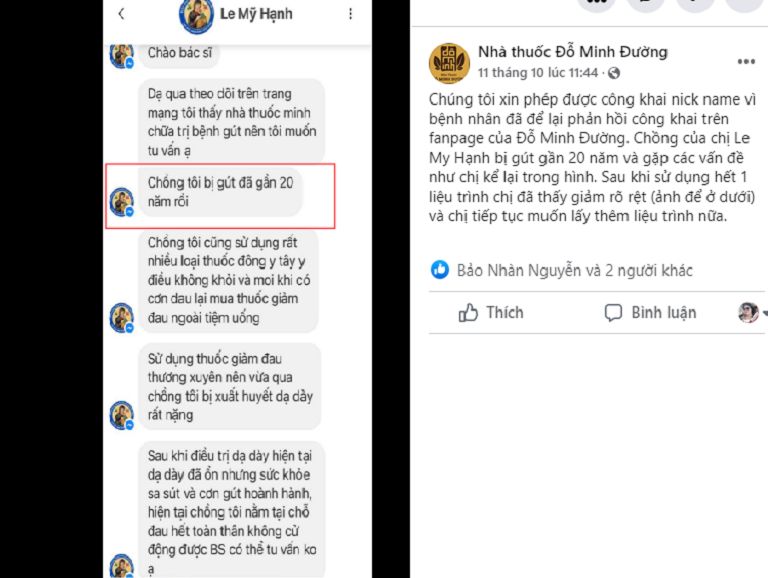Click the blue like reaction icon

coord(440,270)
